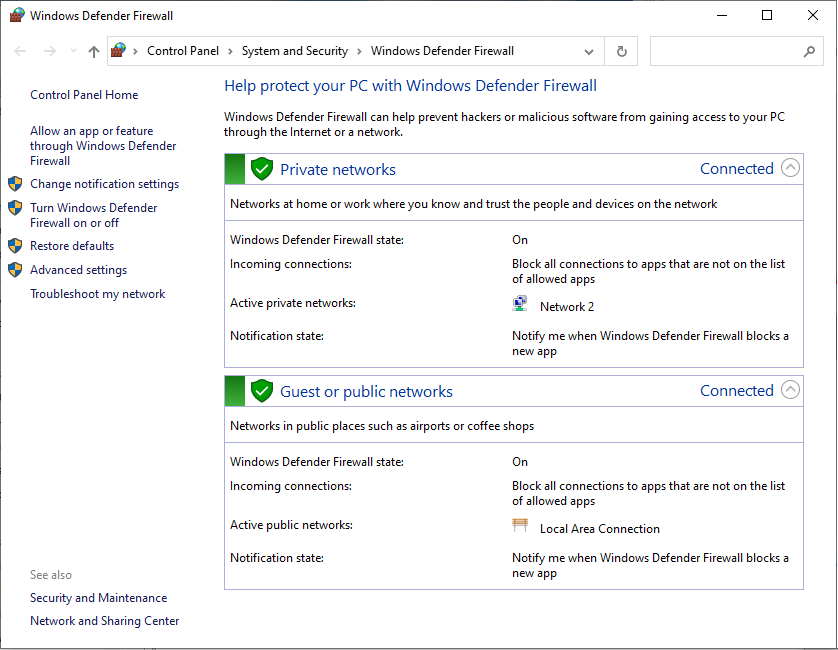The height and width of the screenshot is (650, 838).
Task: Click the green shield for Guest or public networks
Action: pos(262,391)
